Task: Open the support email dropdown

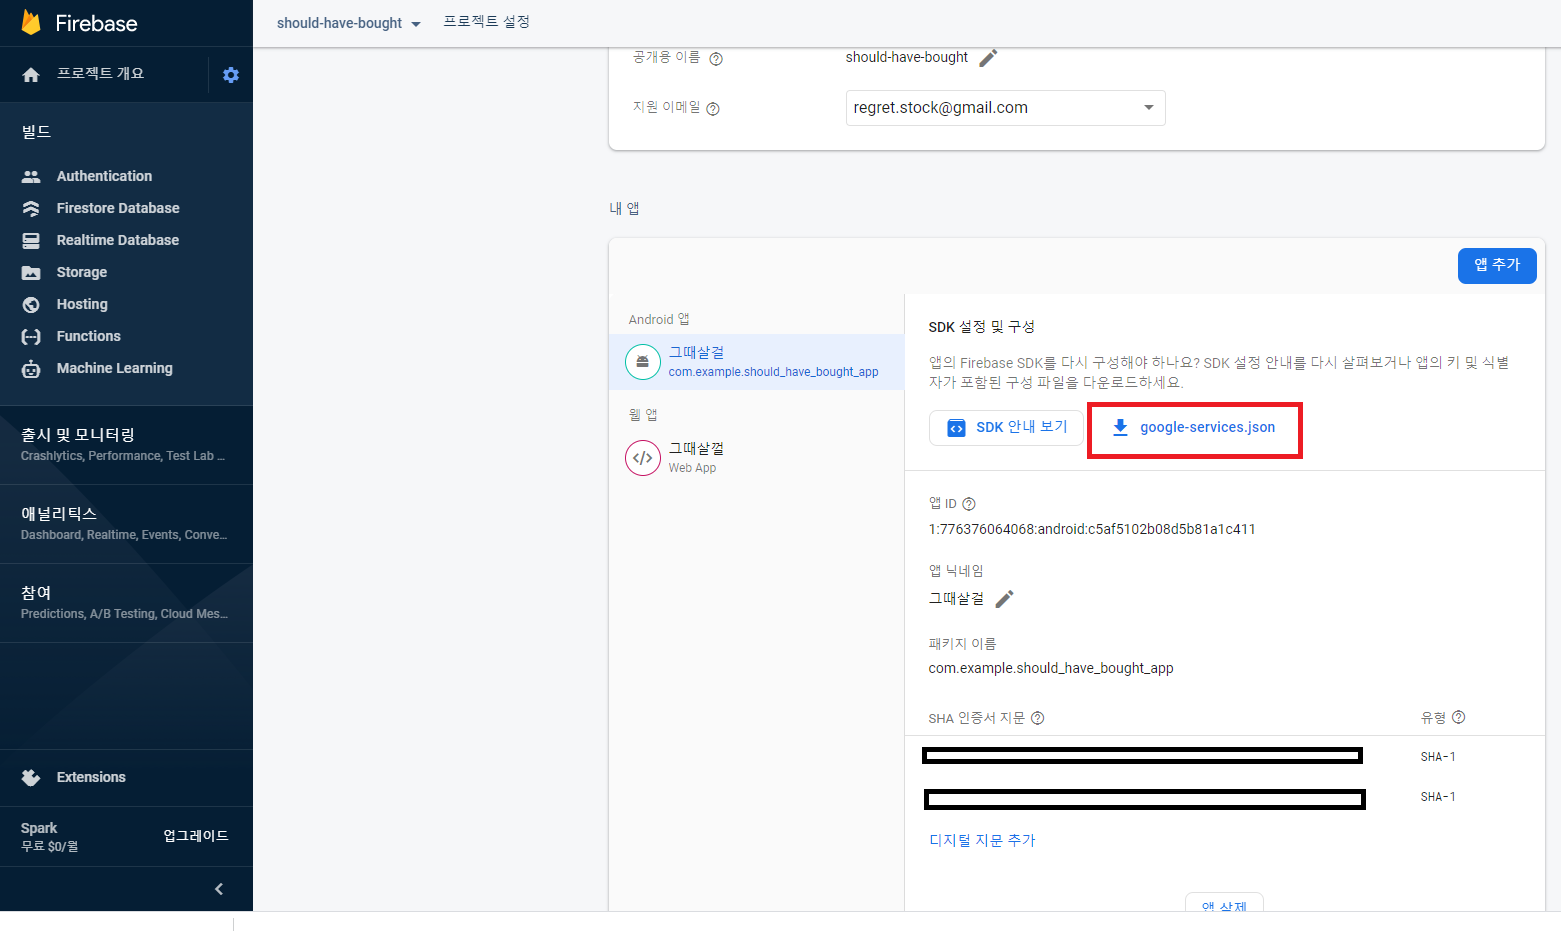Action: (1005, 108)
